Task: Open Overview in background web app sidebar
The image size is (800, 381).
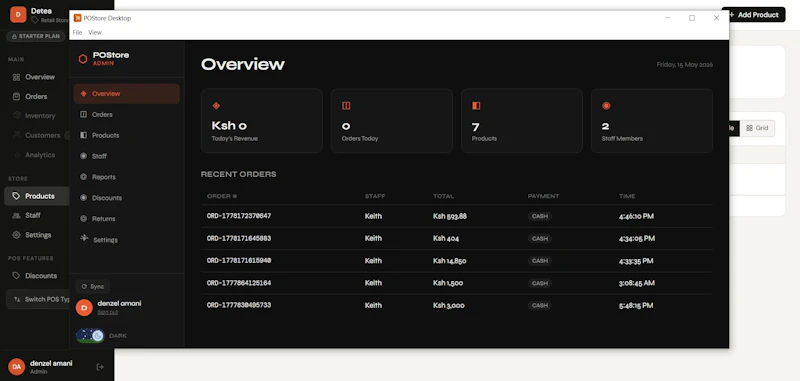Action: point(37,77)
